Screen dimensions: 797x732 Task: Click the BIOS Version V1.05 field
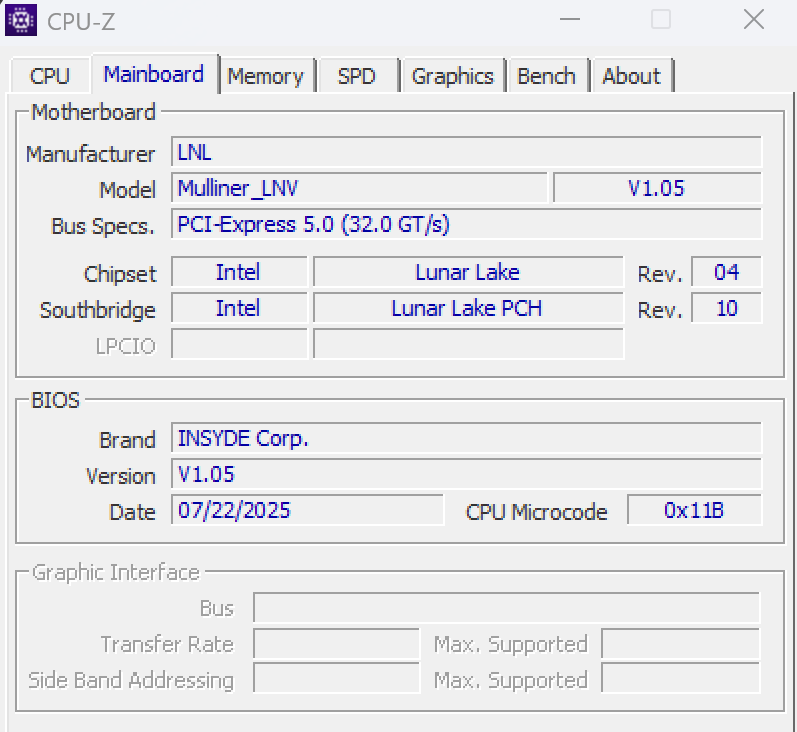(x=466, y=474)
